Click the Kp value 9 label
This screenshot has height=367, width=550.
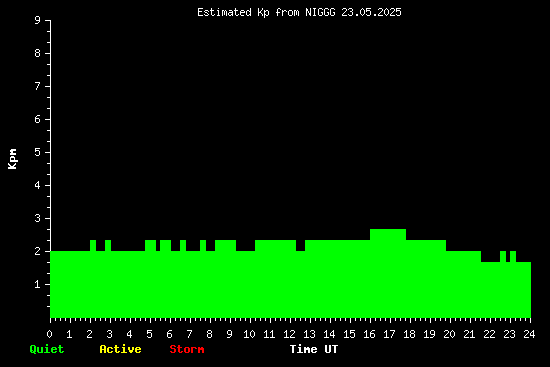click(x=38, y=20)
